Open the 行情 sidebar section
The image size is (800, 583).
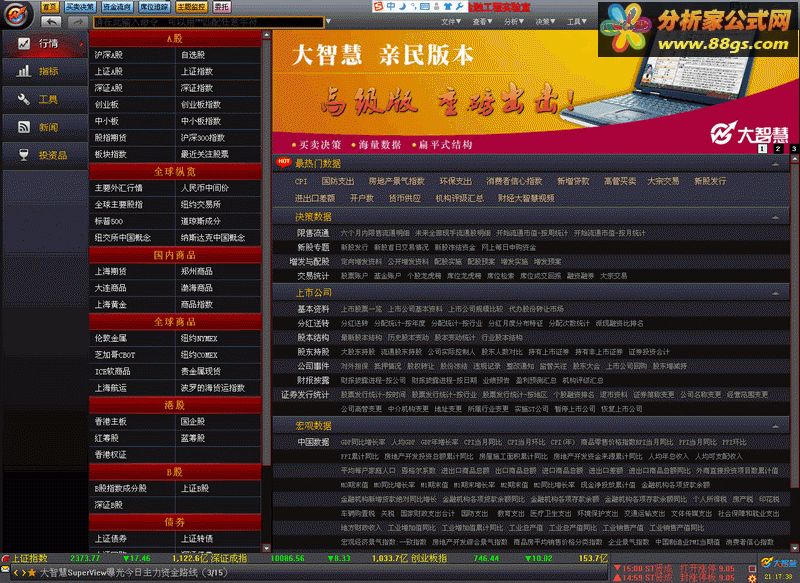point(45,43)
